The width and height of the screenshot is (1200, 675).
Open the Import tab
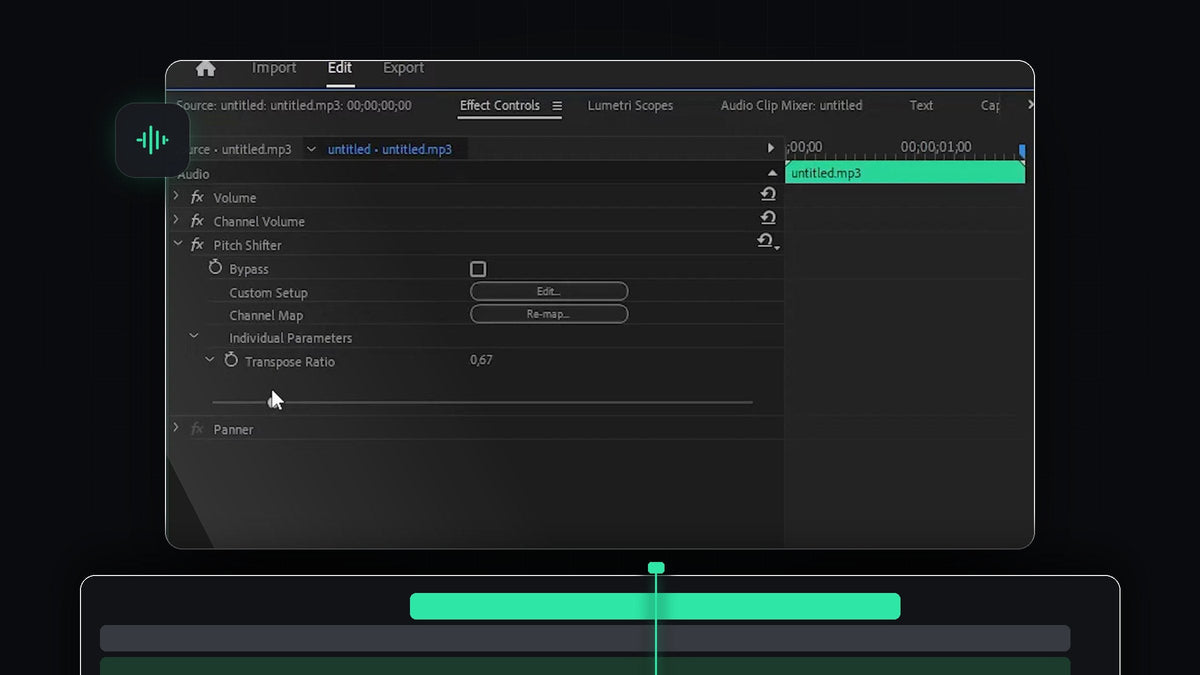click(274, 68)
